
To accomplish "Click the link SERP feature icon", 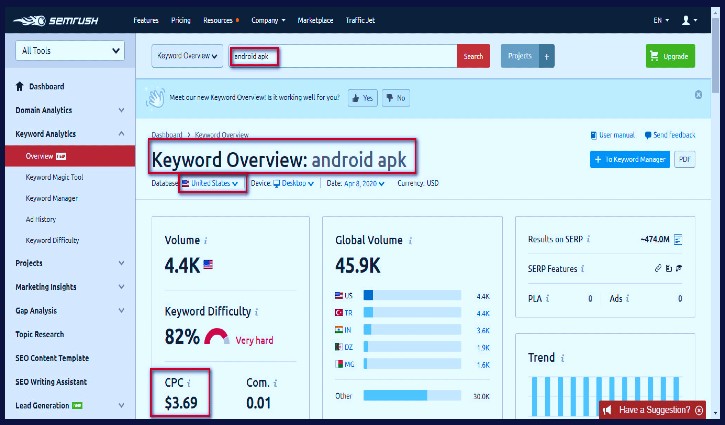I will point(658,268).
